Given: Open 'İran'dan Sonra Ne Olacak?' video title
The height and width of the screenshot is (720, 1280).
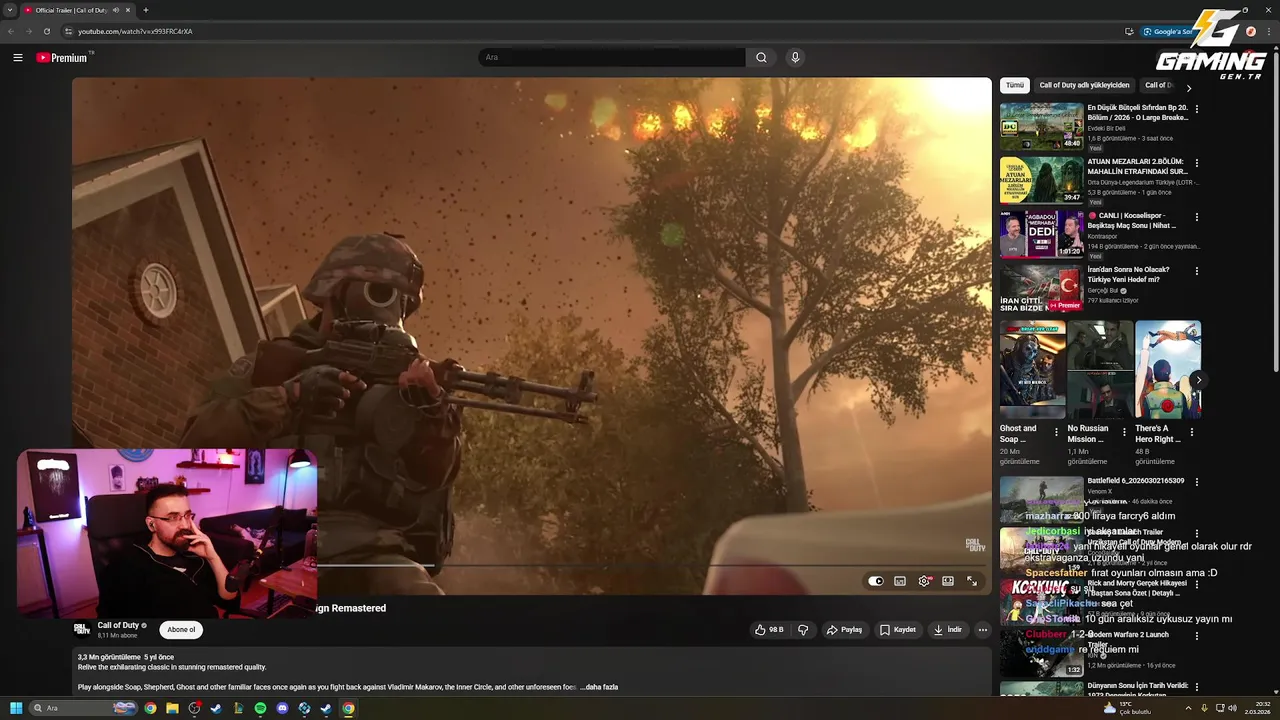Looking at the screenshot, I should (x=1128, y=274).
